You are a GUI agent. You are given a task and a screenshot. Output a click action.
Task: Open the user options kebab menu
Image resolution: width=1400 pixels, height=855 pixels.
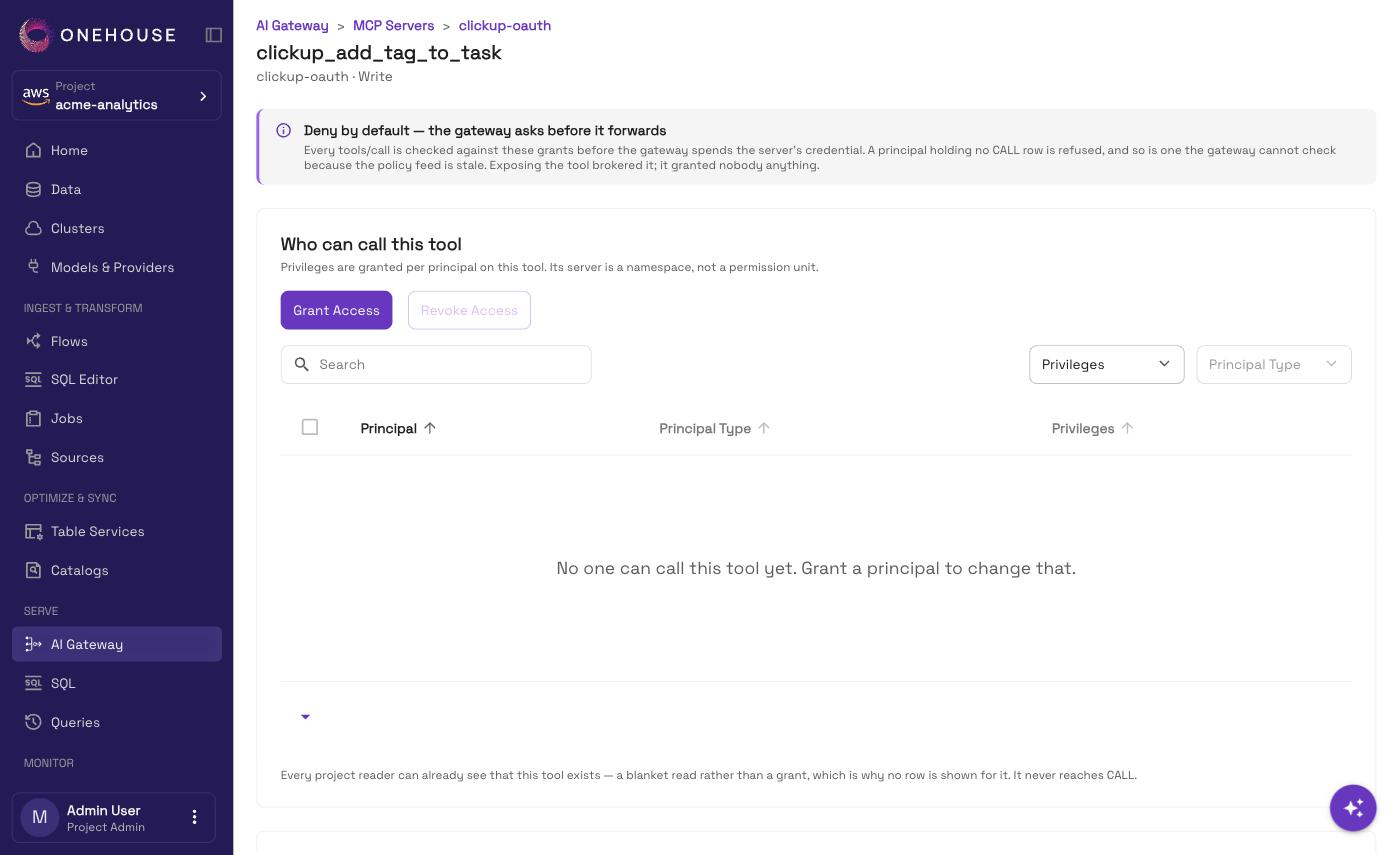195,817
